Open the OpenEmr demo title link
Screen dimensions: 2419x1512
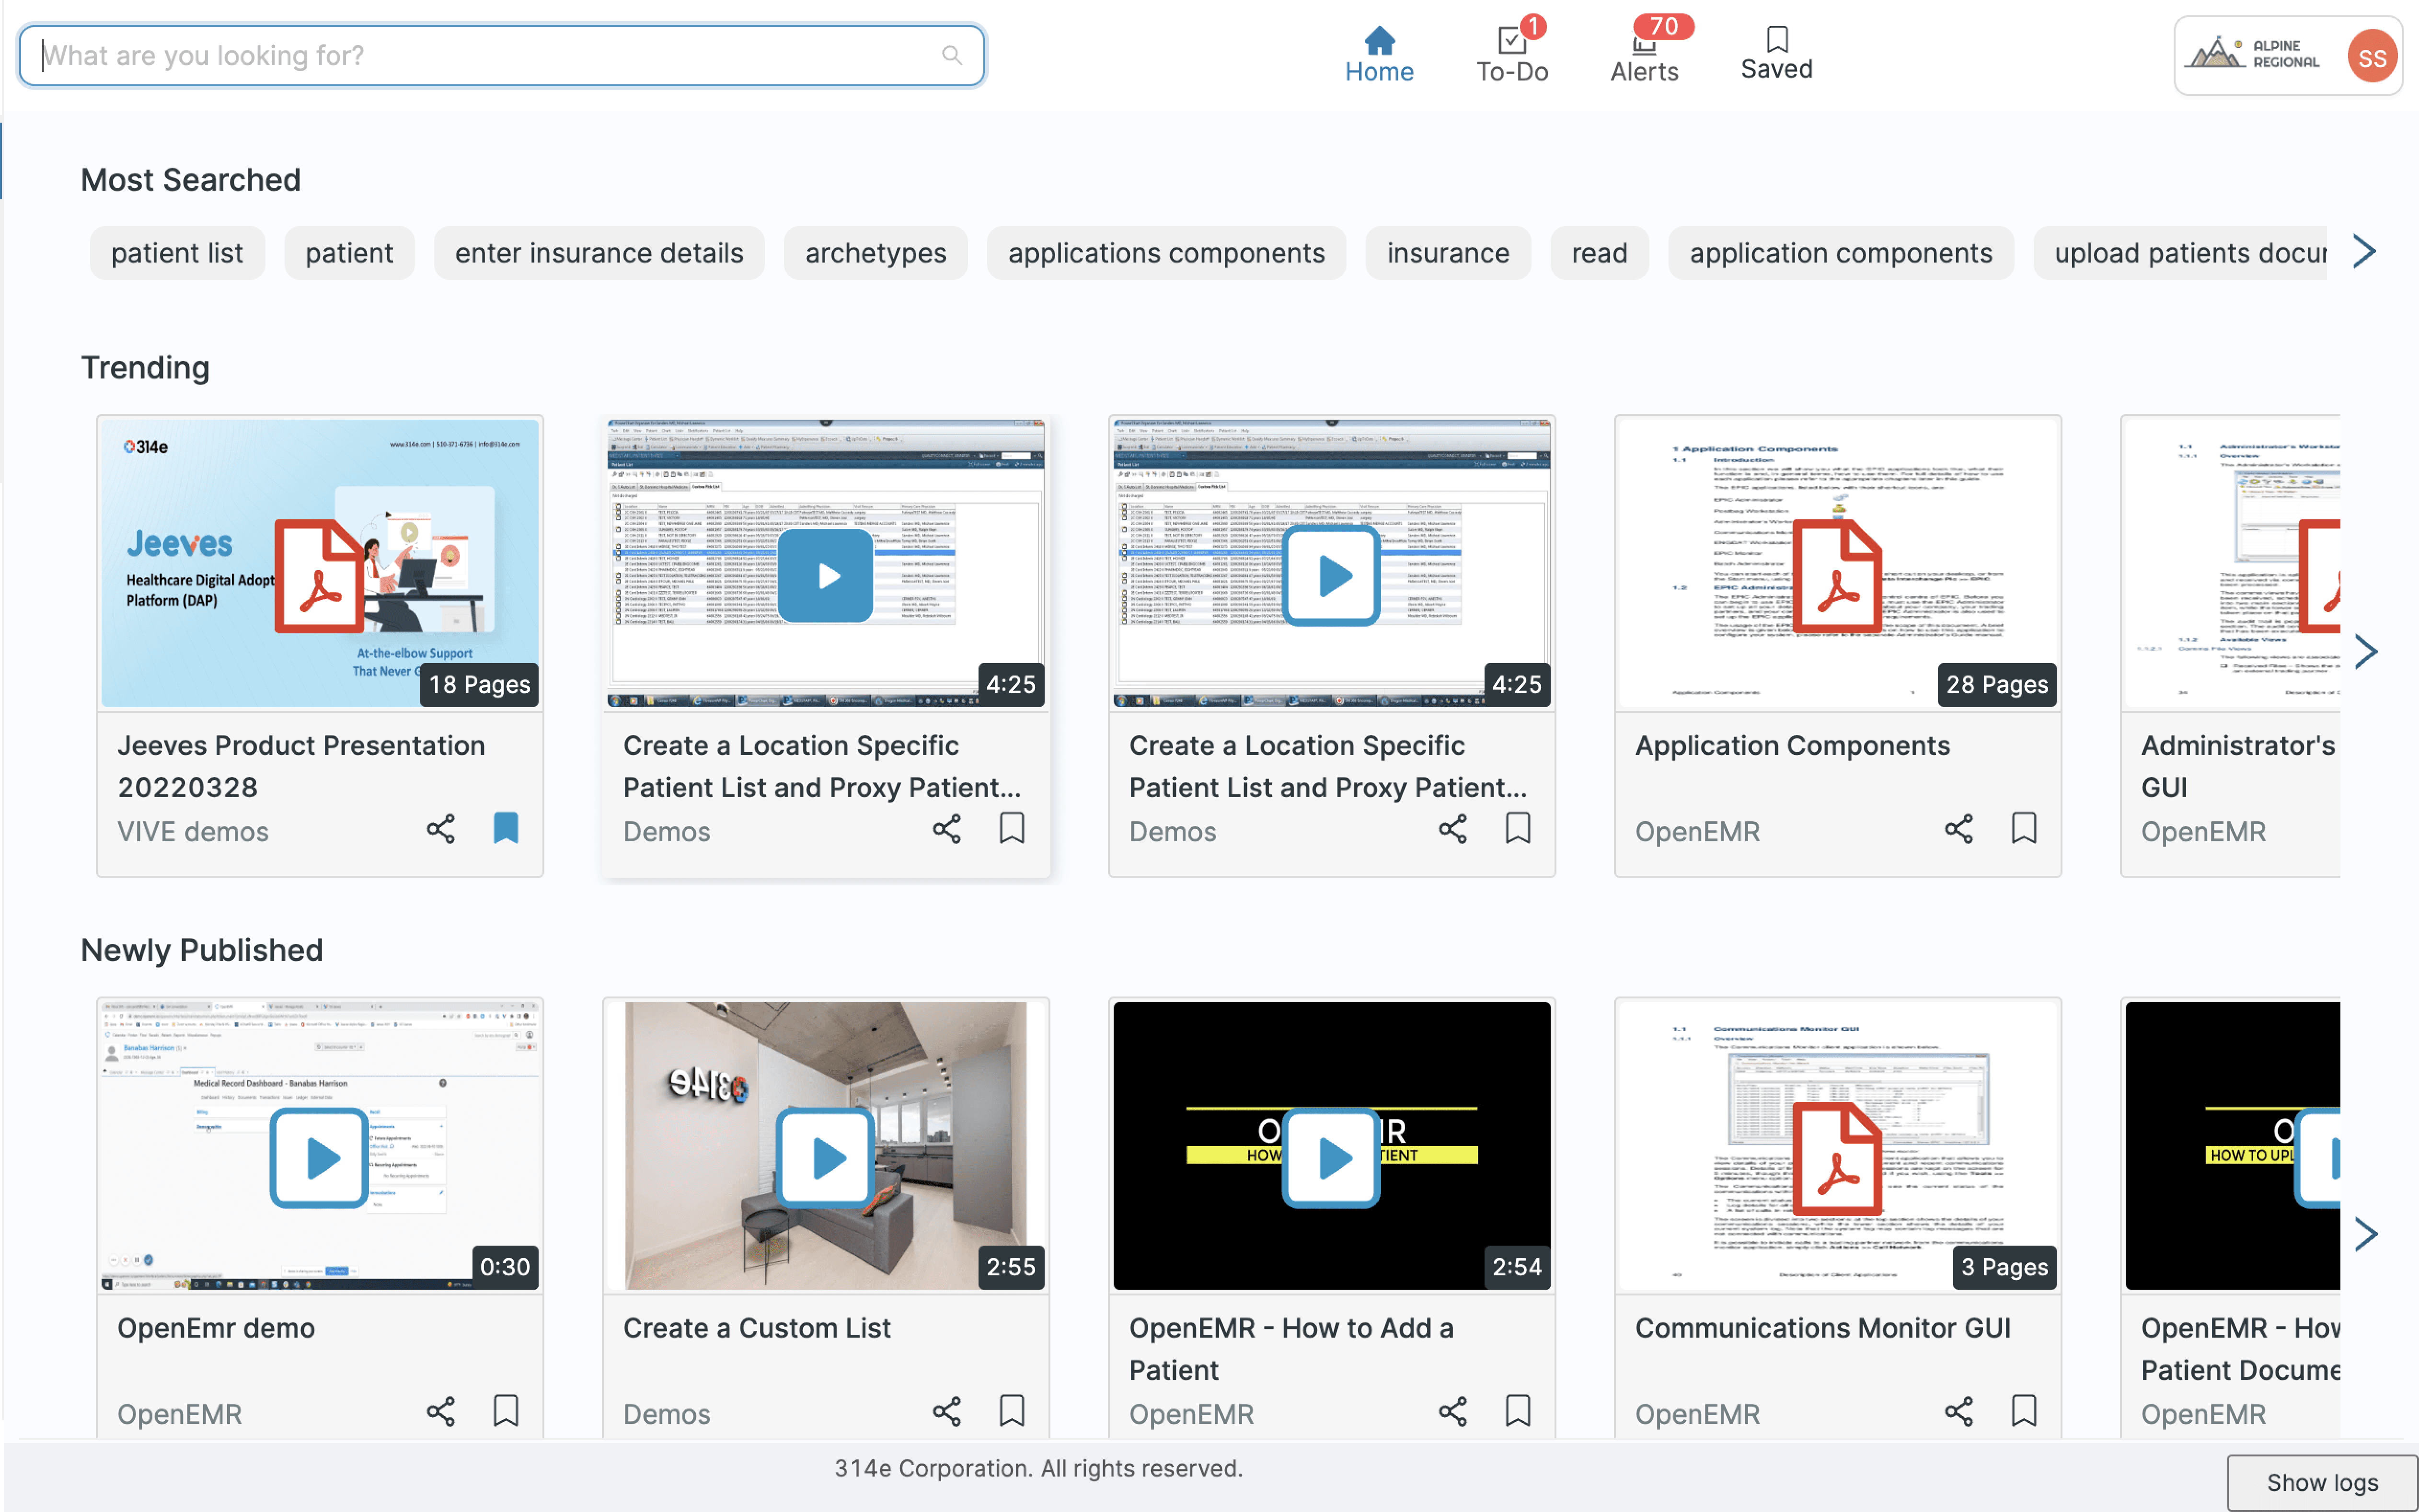click(216, 1328)
